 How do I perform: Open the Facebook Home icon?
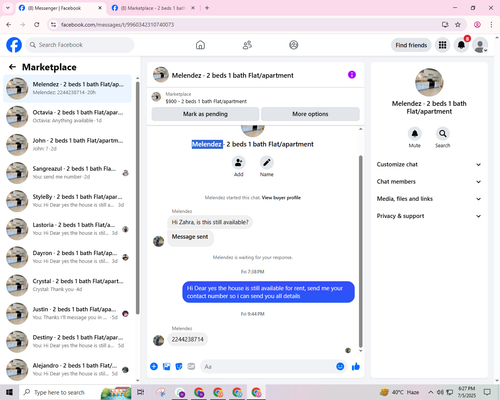click(200, 45)
